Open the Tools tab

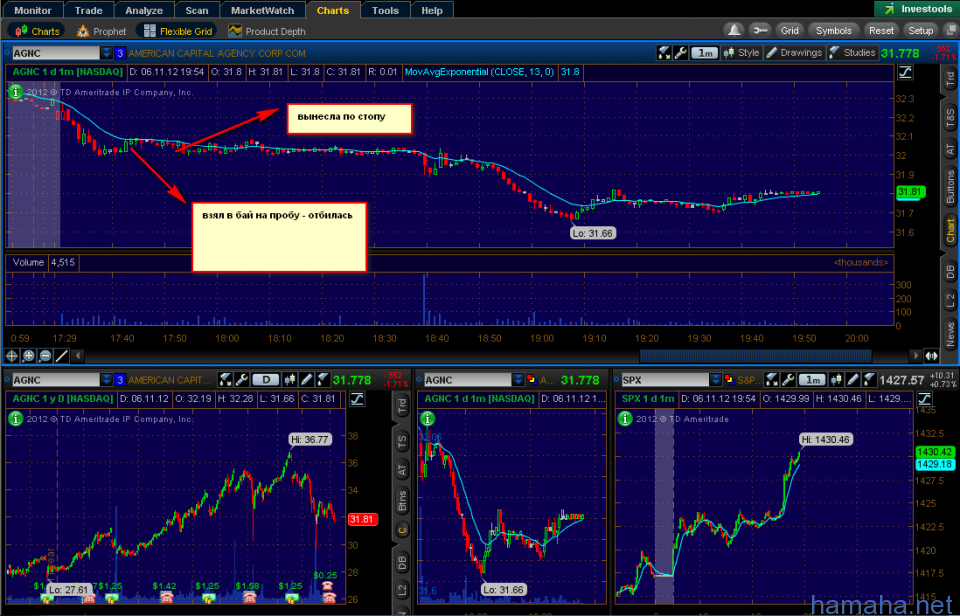tap(385, 10)
